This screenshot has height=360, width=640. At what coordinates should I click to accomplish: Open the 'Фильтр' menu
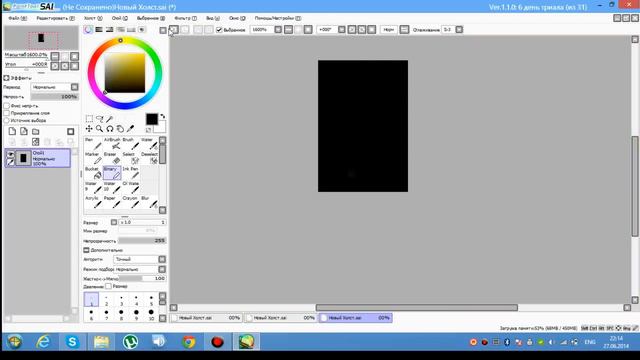(x=185, y=18)
